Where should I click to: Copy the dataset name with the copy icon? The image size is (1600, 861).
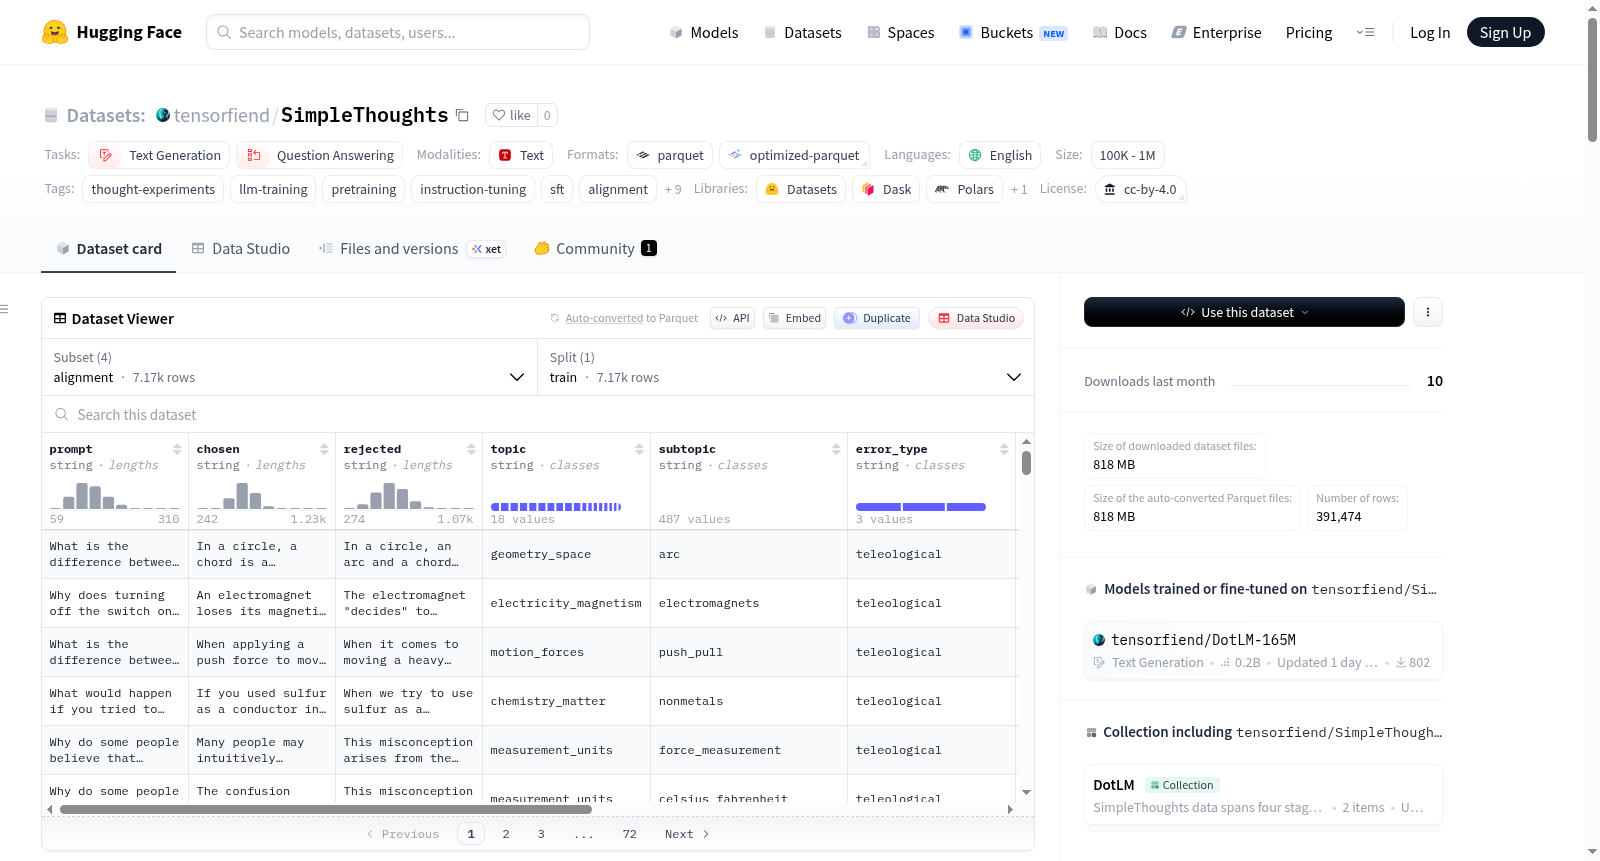(462, 115)
